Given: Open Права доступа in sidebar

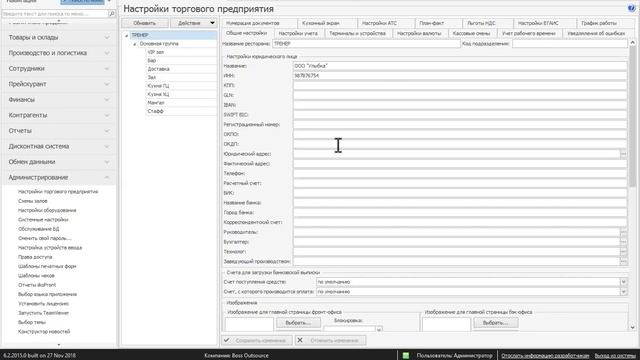Looking at the screenshot, I should 35,258.
